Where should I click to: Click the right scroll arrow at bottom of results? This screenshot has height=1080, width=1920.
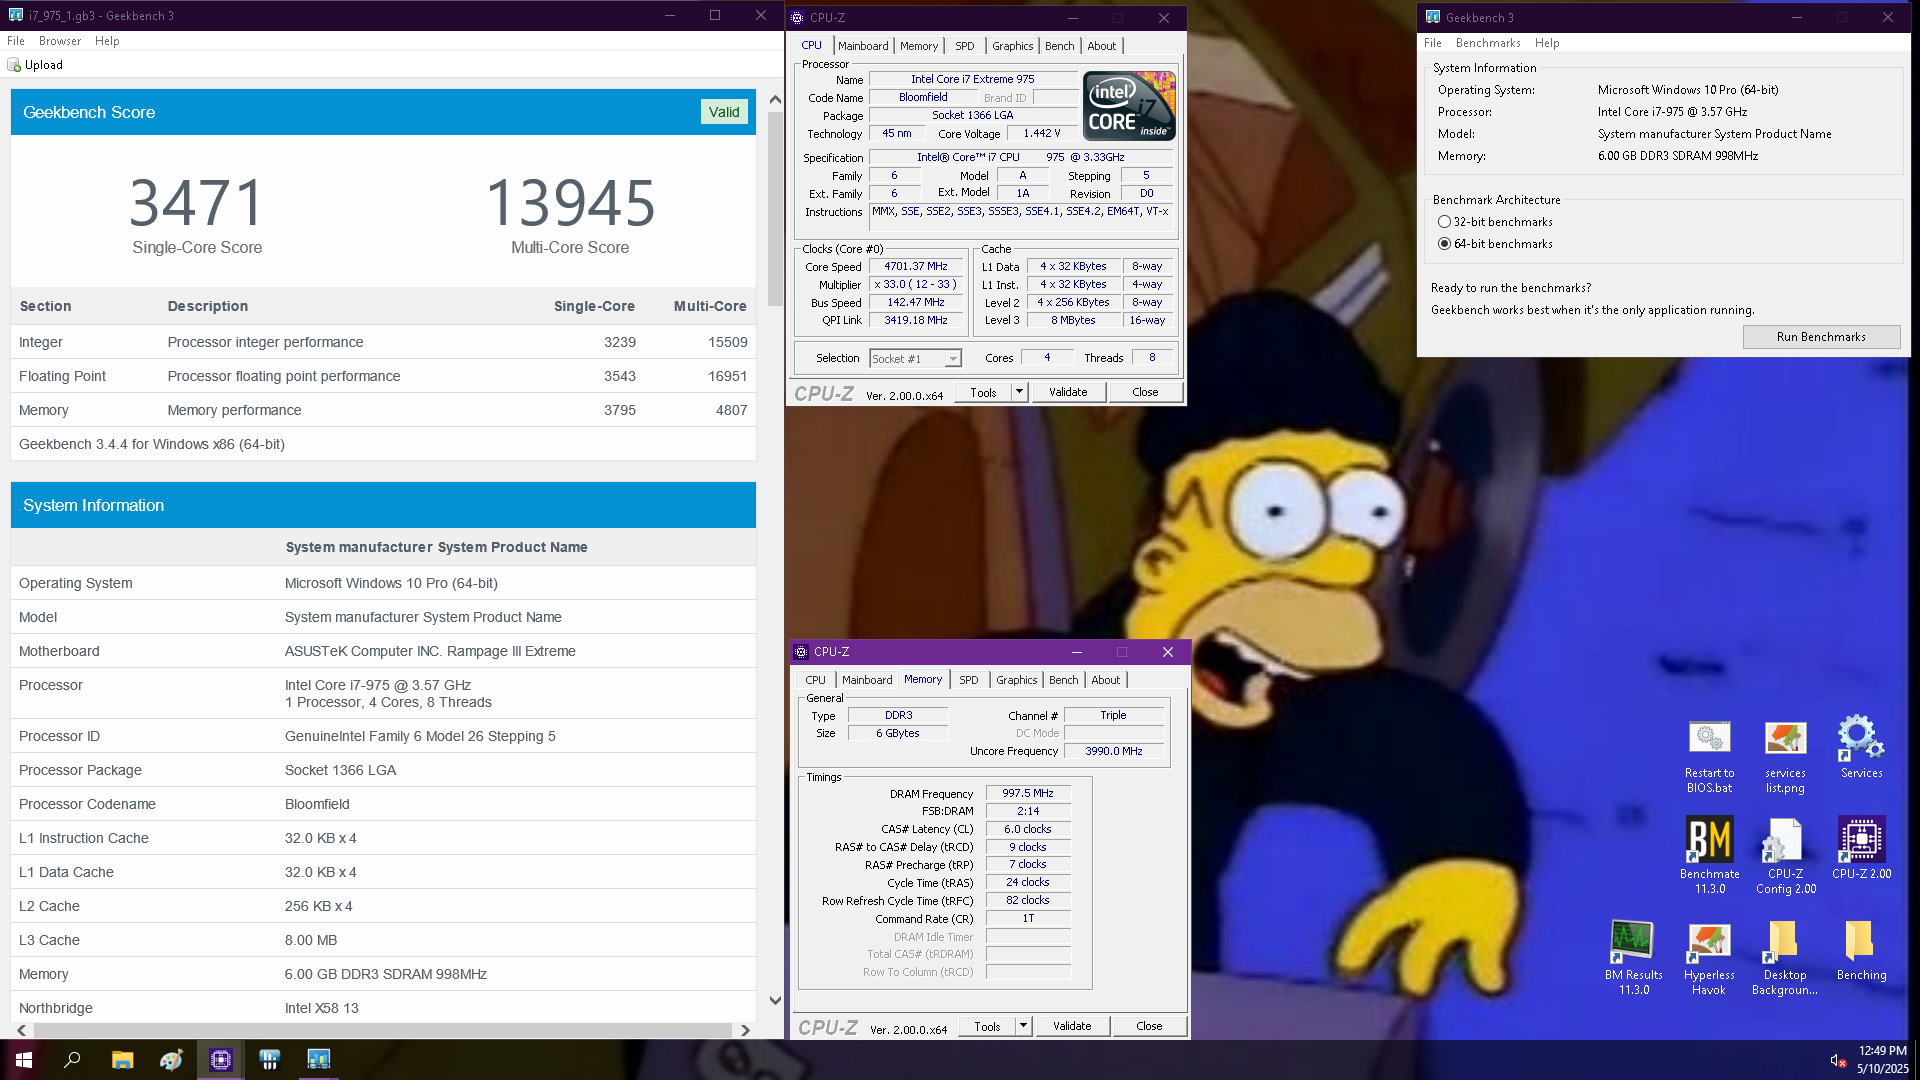point(745,1030)
